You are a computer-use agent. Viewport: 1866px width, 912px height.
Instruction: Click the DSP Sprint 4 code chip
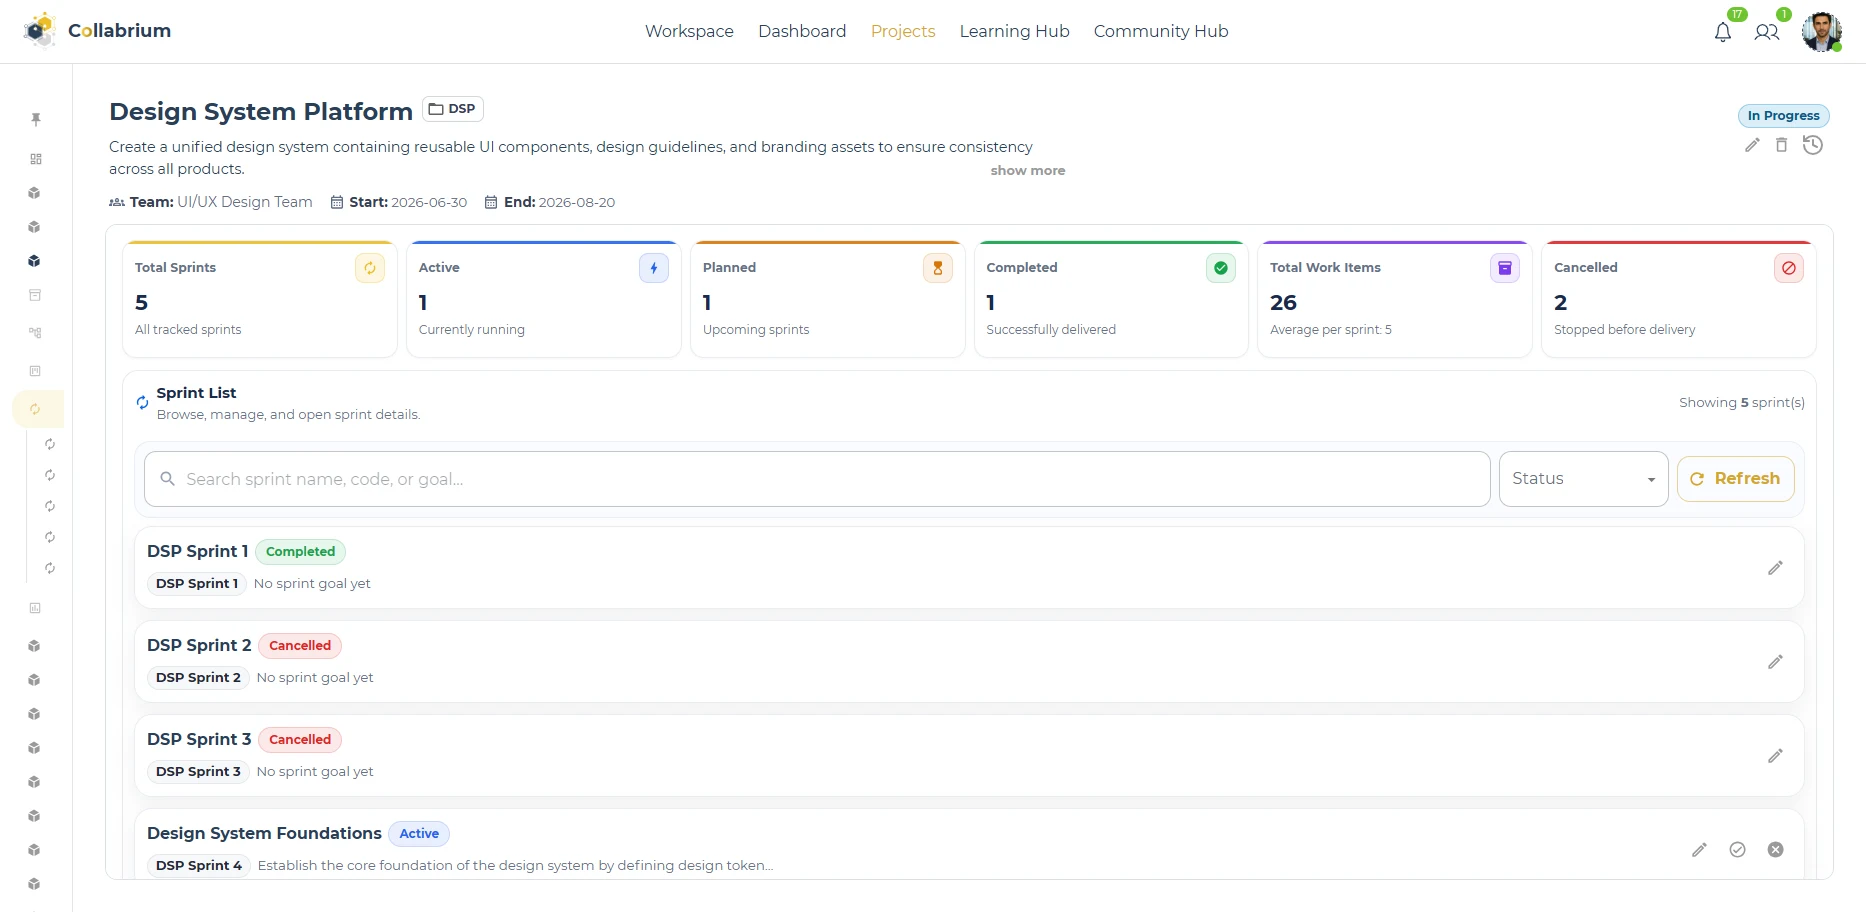point(198,866)
